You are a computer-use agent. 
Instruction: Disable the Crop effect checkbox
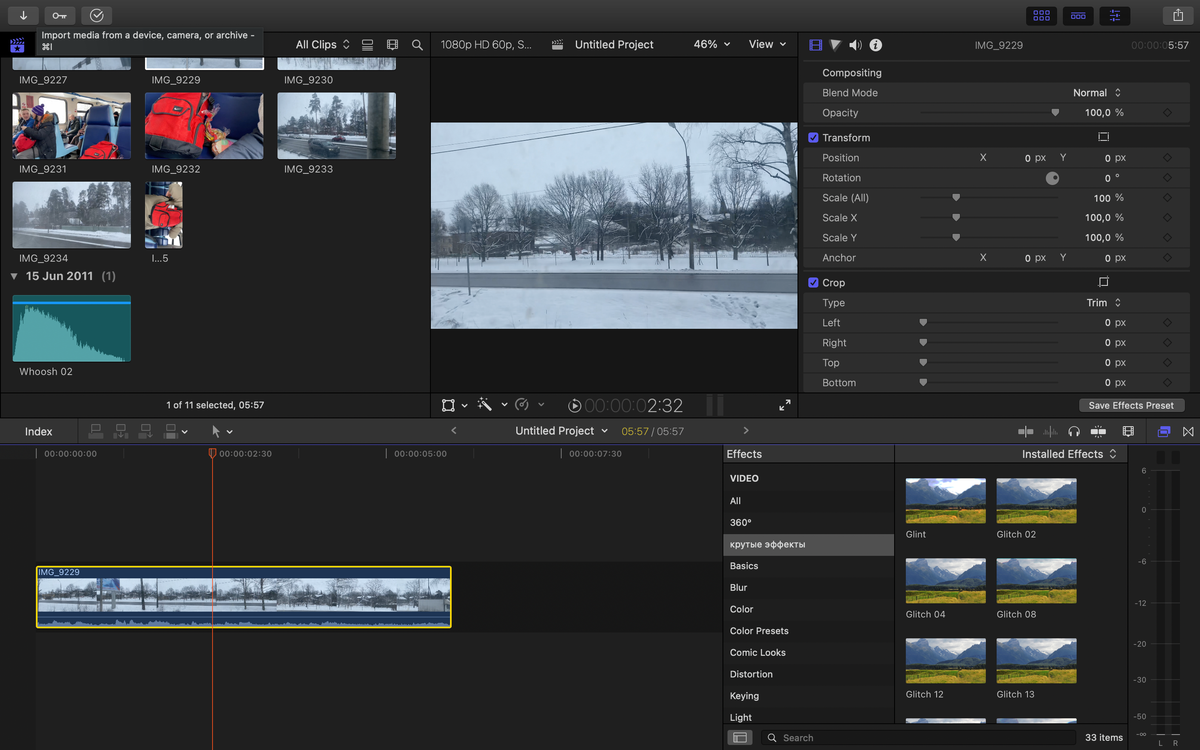coord(813,282)
